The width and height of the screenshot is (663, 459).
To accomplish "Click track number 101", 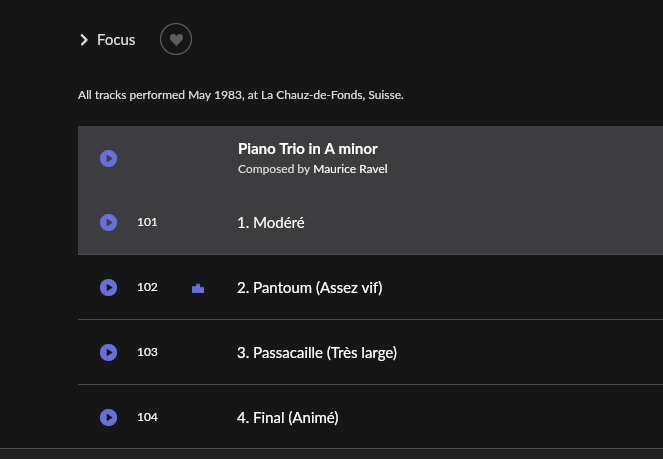I will pyautogui.click(x=147, y=222).
